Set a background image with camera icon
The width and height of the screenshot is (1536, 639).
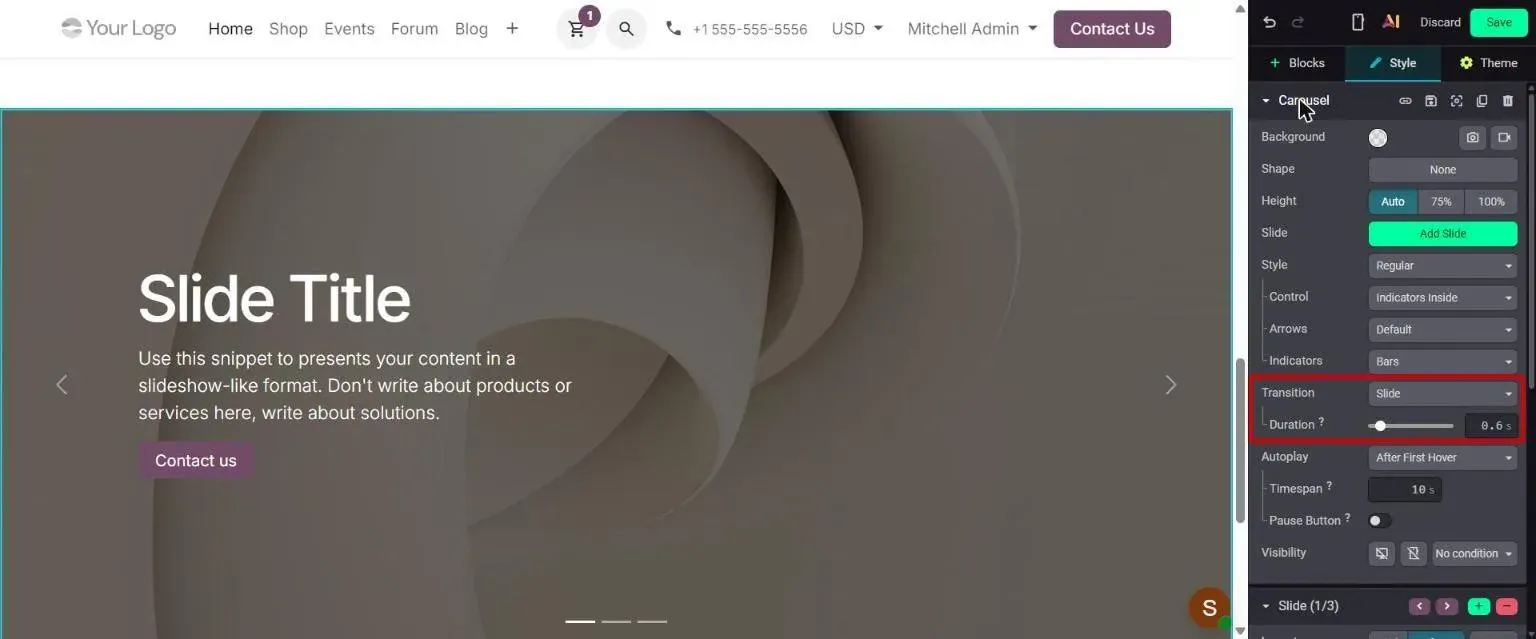[x=1472, y=138]
